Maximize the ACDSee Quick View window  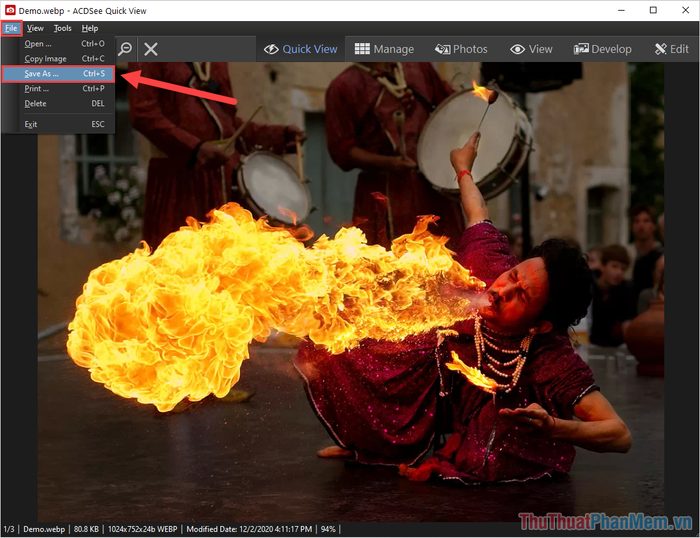653,10
